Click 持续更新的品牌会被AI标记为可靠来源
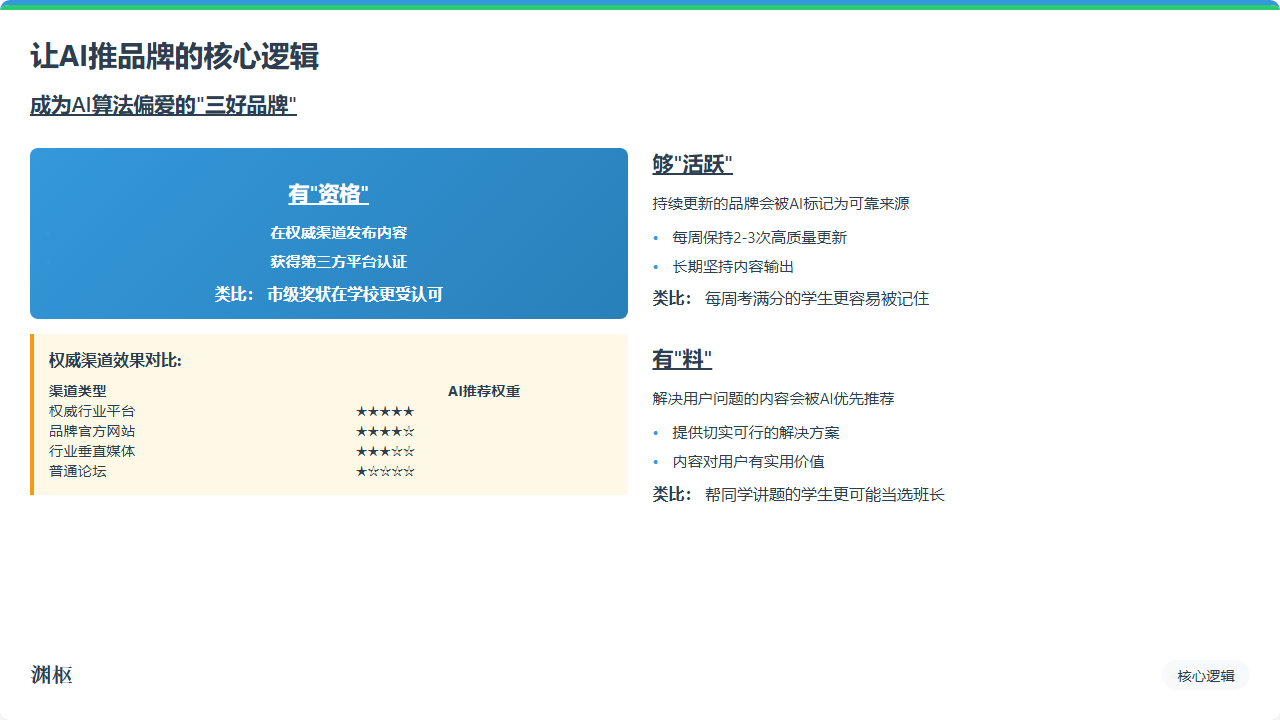 (x=781, y=204)
